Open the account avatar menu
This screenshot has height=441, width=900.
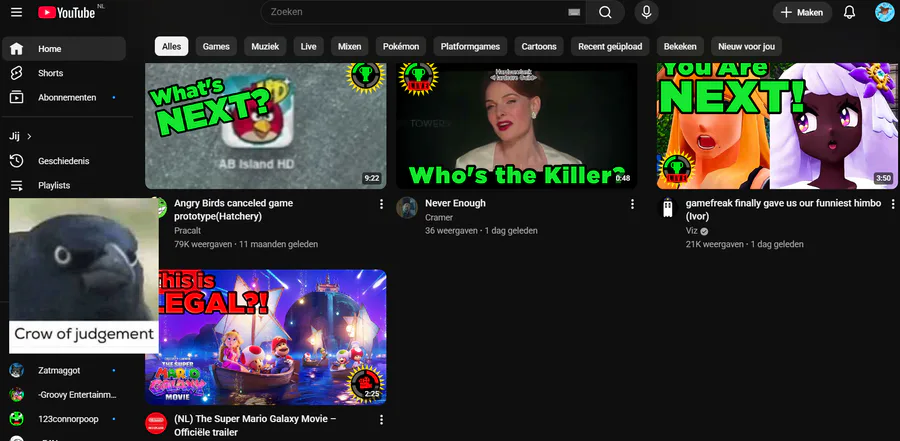pyautogui.click(x=885, y=12)
